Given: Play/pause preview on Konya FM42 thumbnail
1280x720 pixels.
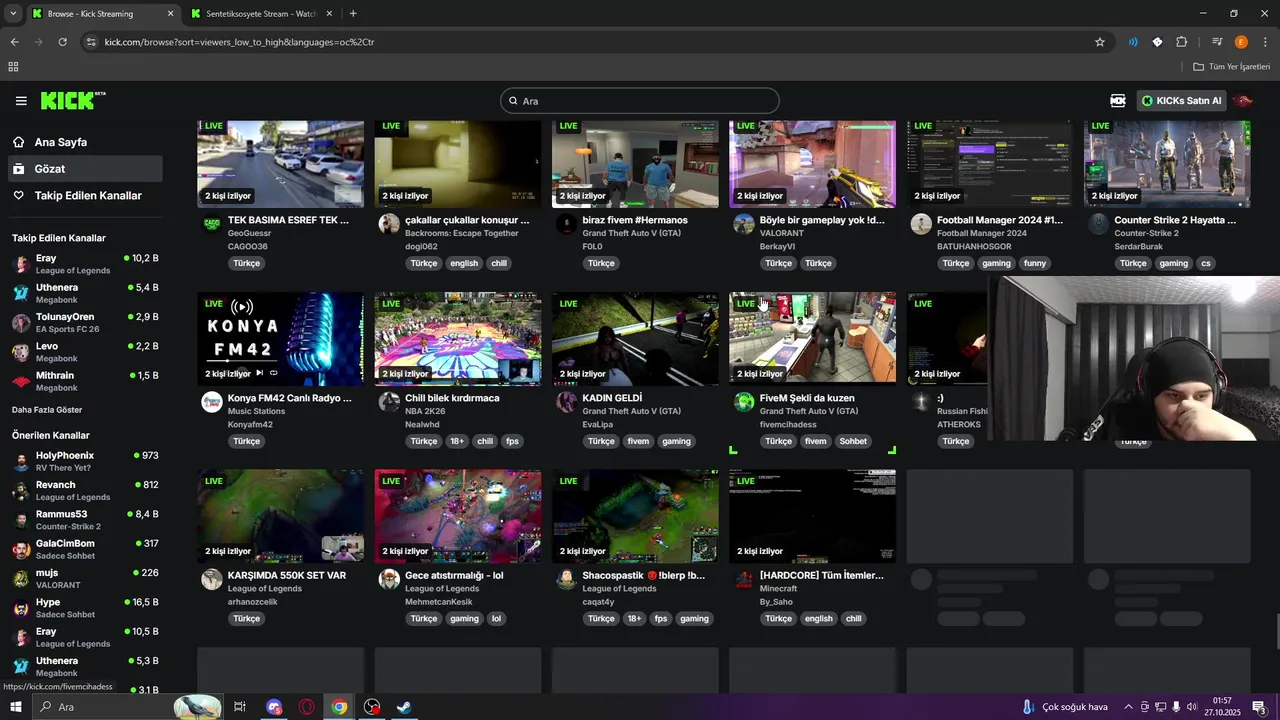Looking at the screenshot, I should (x=259, y=373).
